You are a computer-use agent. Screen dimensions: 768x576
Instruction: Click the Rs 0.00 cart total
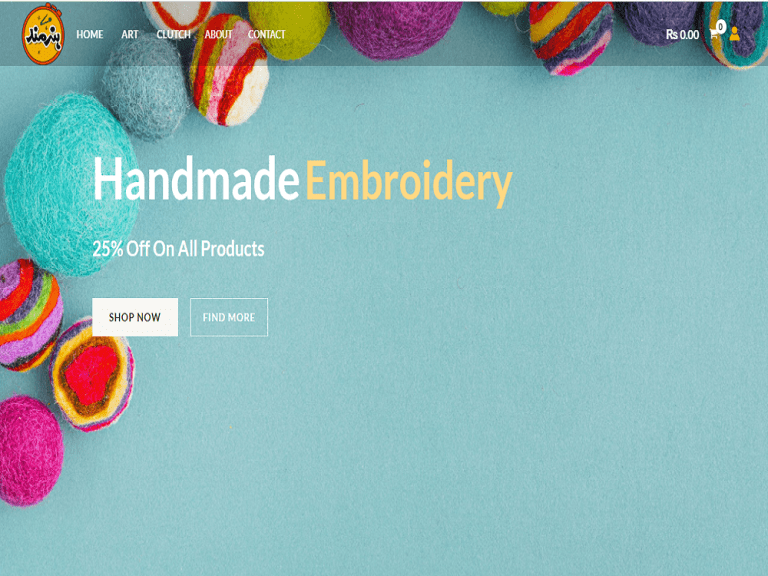682,35
